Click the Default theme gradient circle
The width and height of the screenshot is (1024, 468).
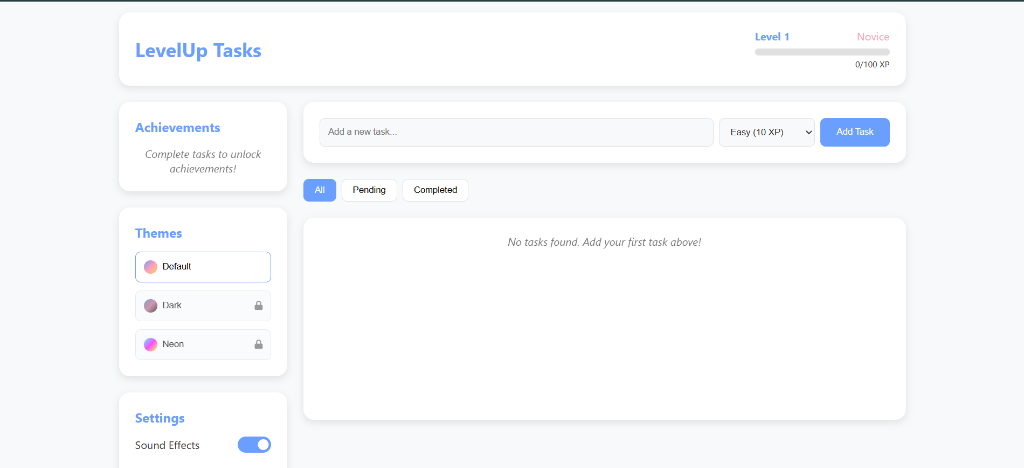[x=151, y=267]
